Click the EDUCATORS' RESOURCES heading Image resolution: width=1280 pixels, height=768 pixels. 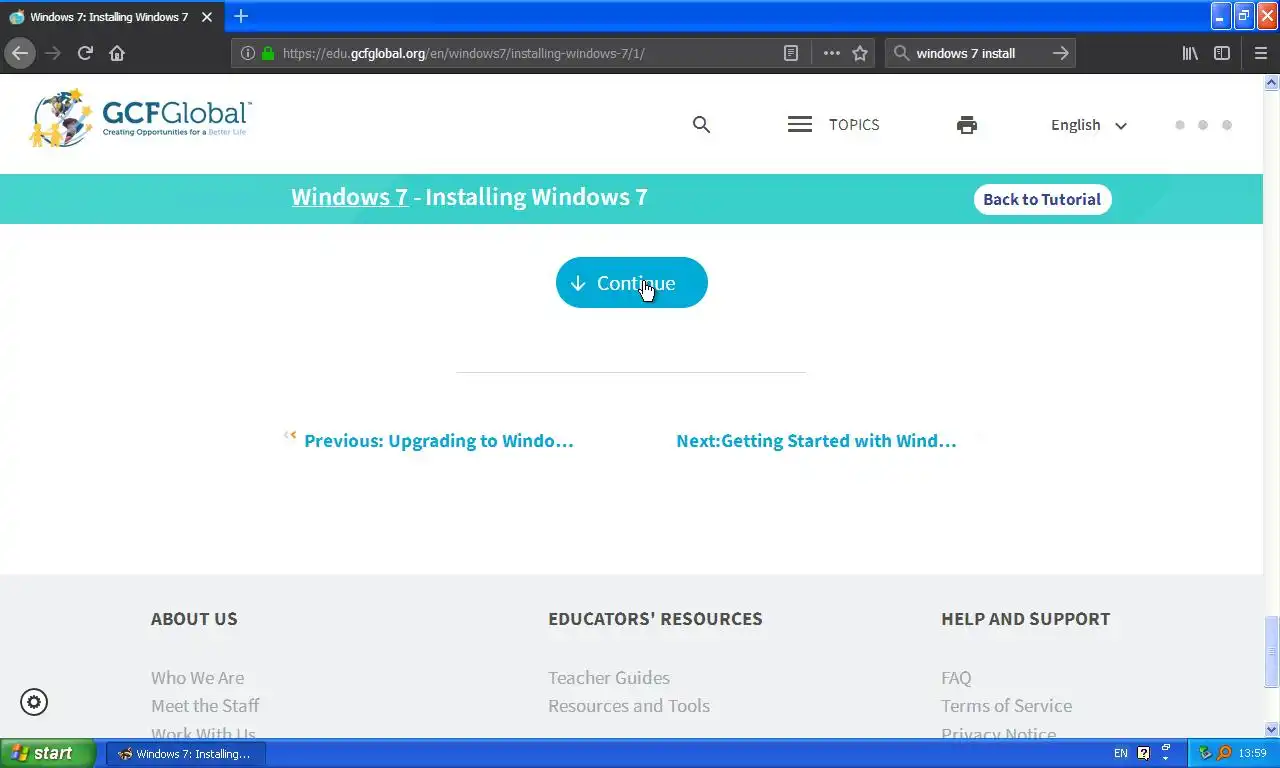click(x=655, y=619)
